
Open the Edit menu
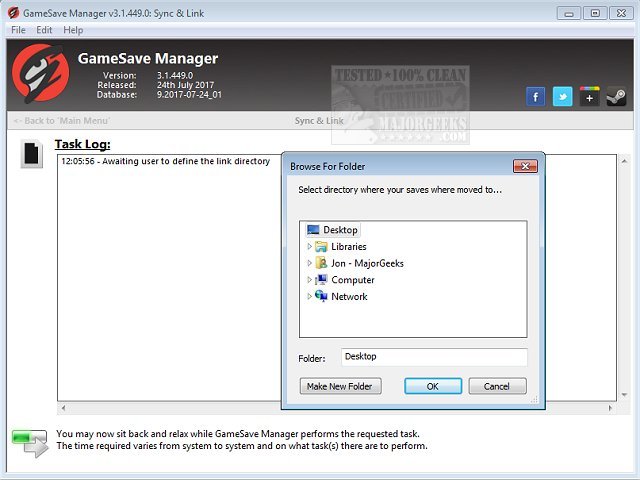pyautogui.click(x=44, y=30)
